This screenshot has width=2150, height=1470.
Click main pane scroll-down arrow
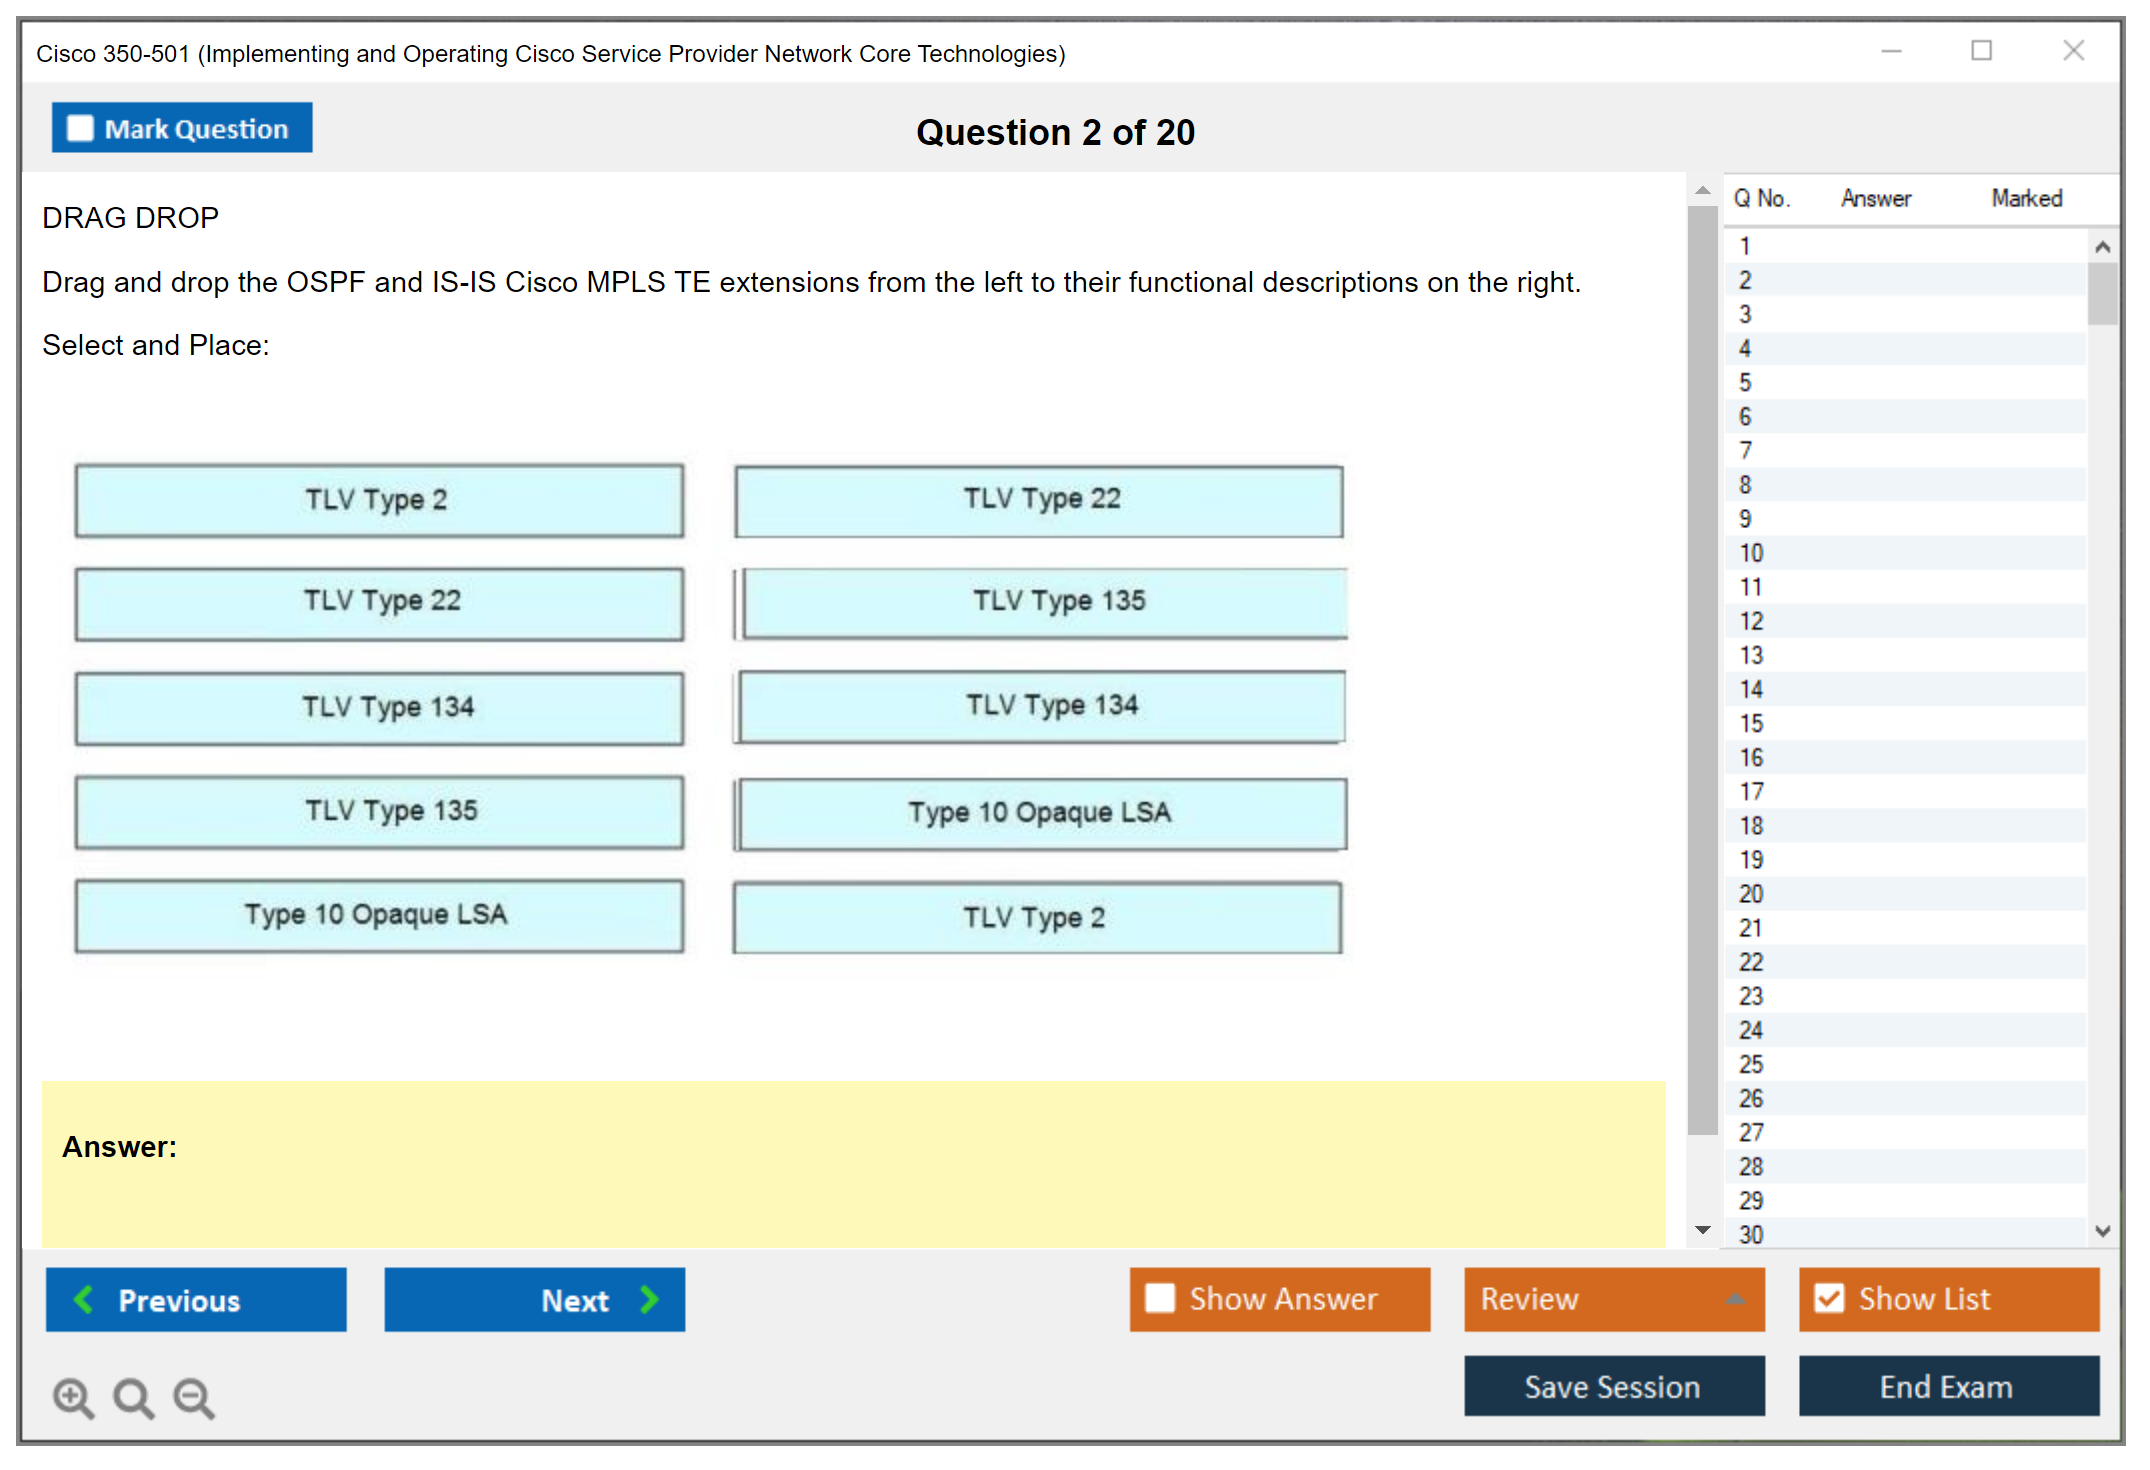click(x=1702, y=1230)
